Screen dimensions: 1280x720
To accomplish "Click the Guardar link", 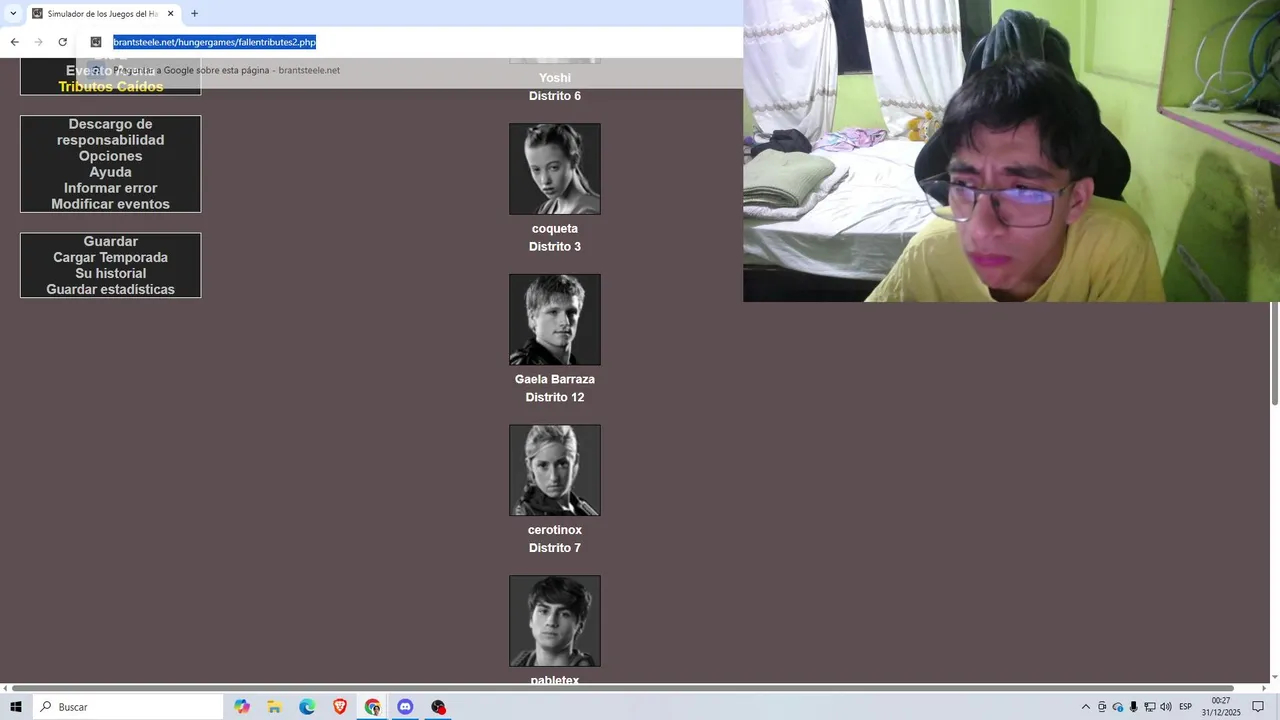I will click(110, 242).
